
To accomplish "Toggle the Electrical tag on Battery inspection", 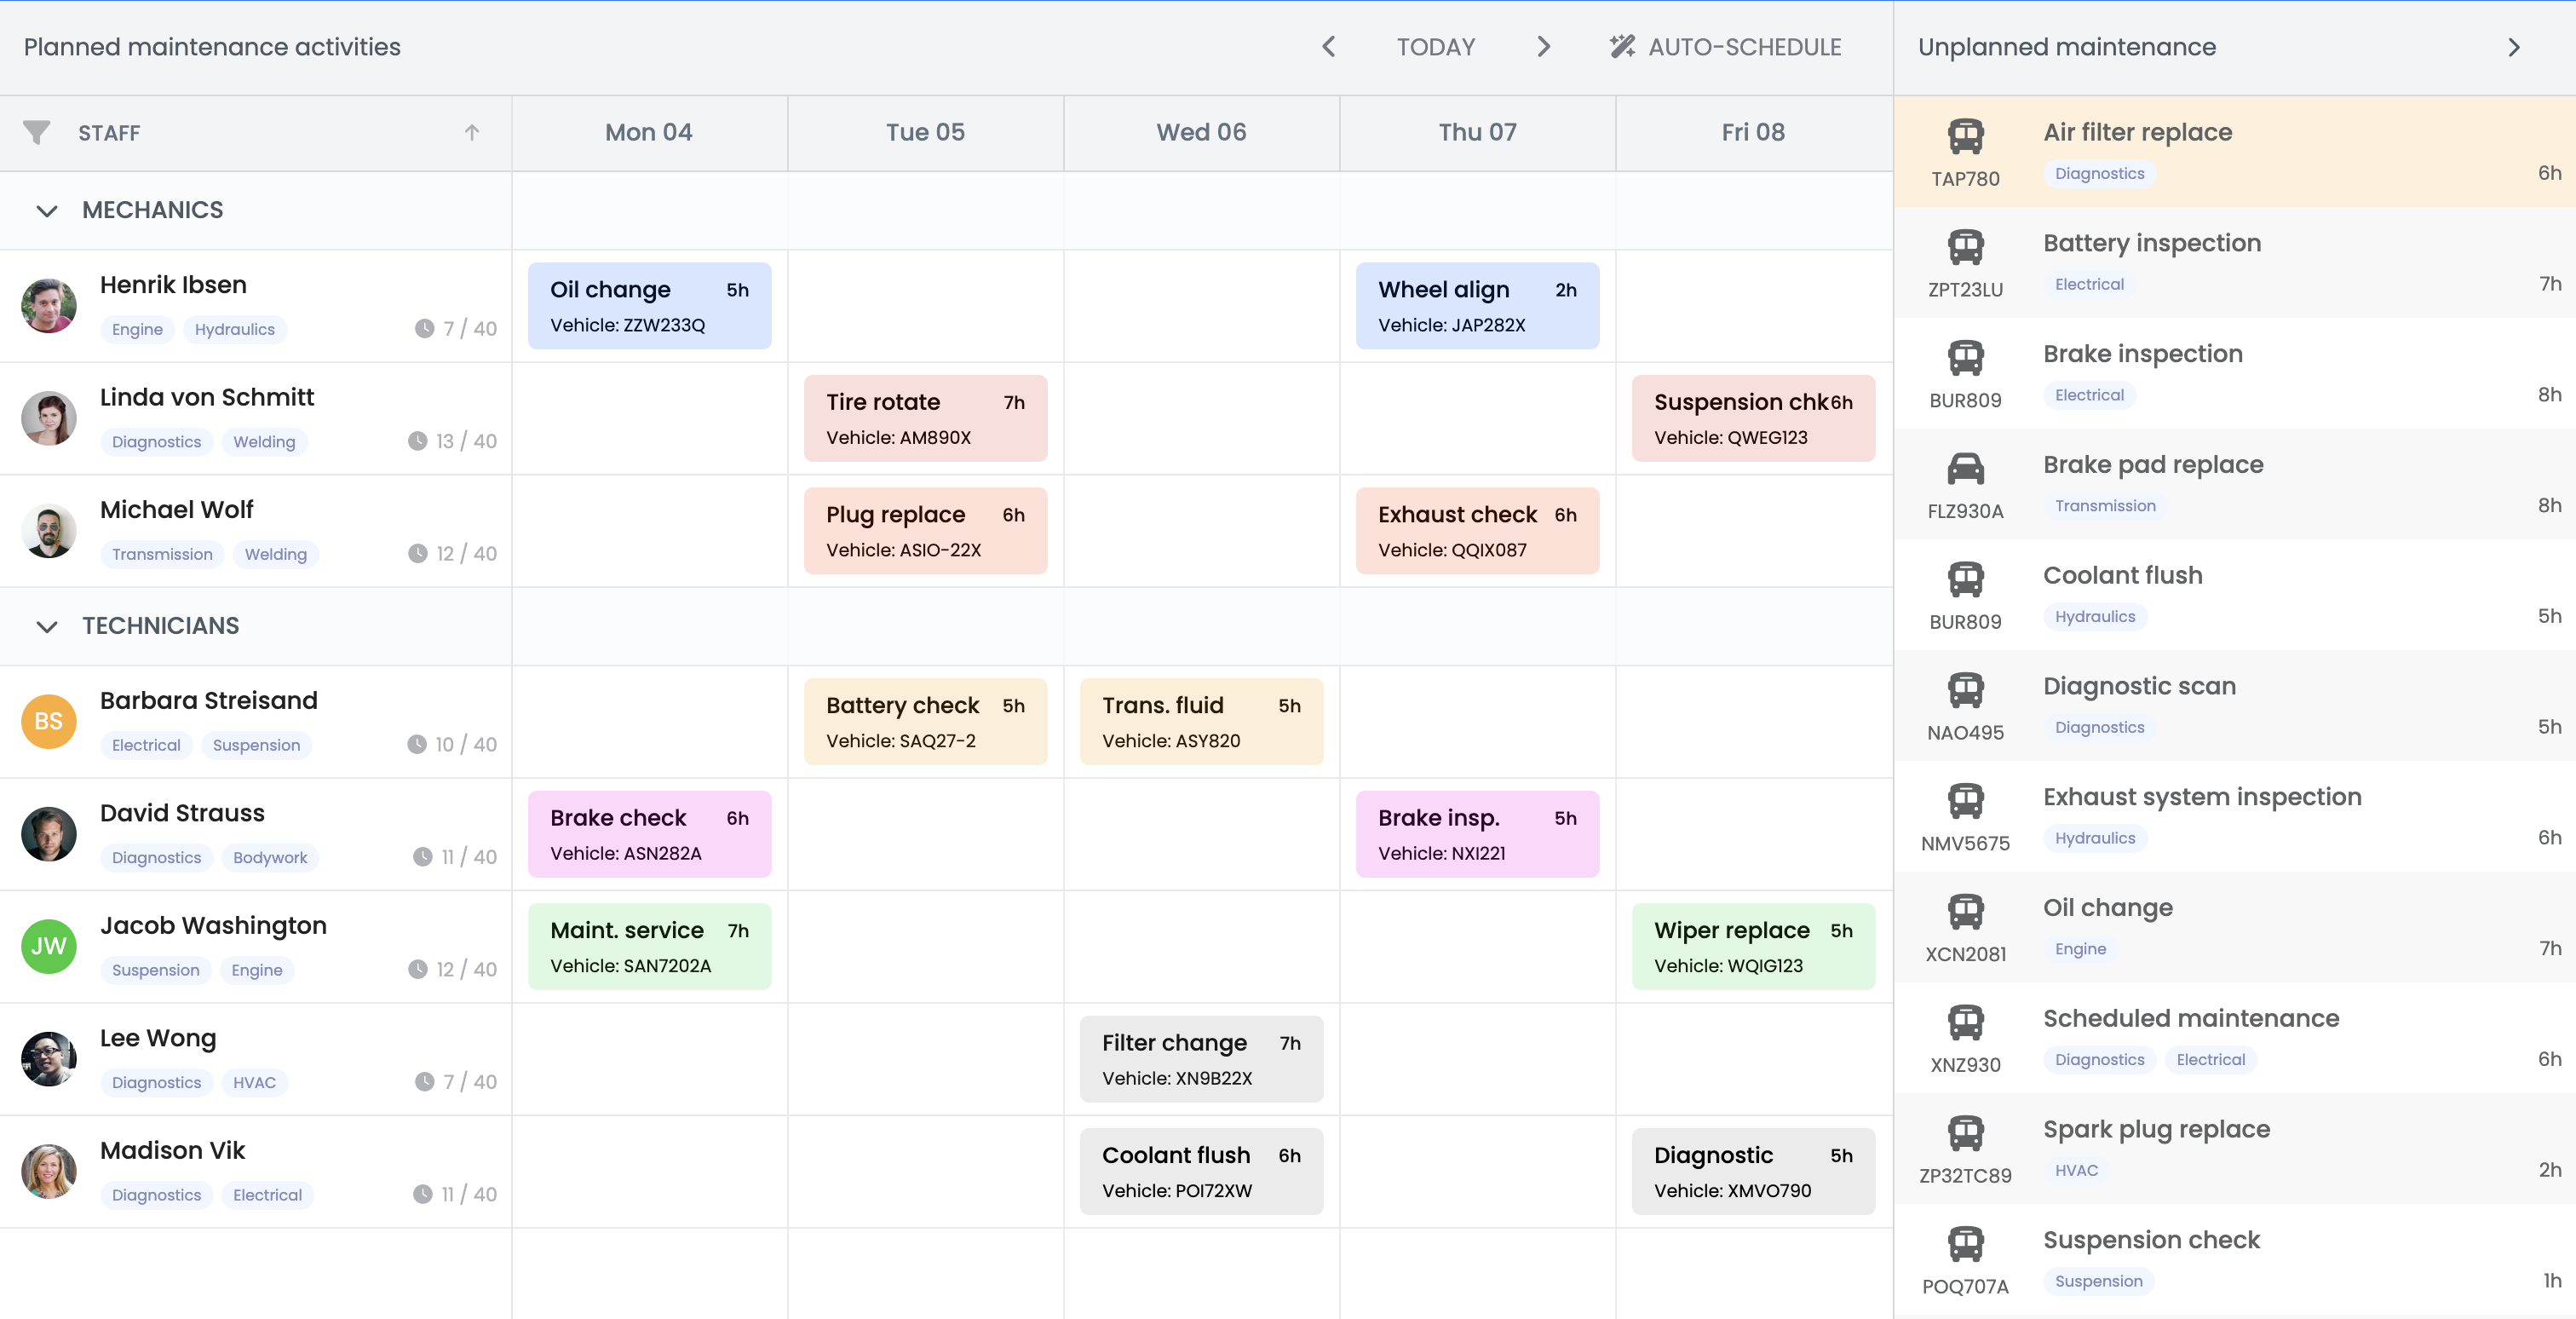I will 2088,284.
